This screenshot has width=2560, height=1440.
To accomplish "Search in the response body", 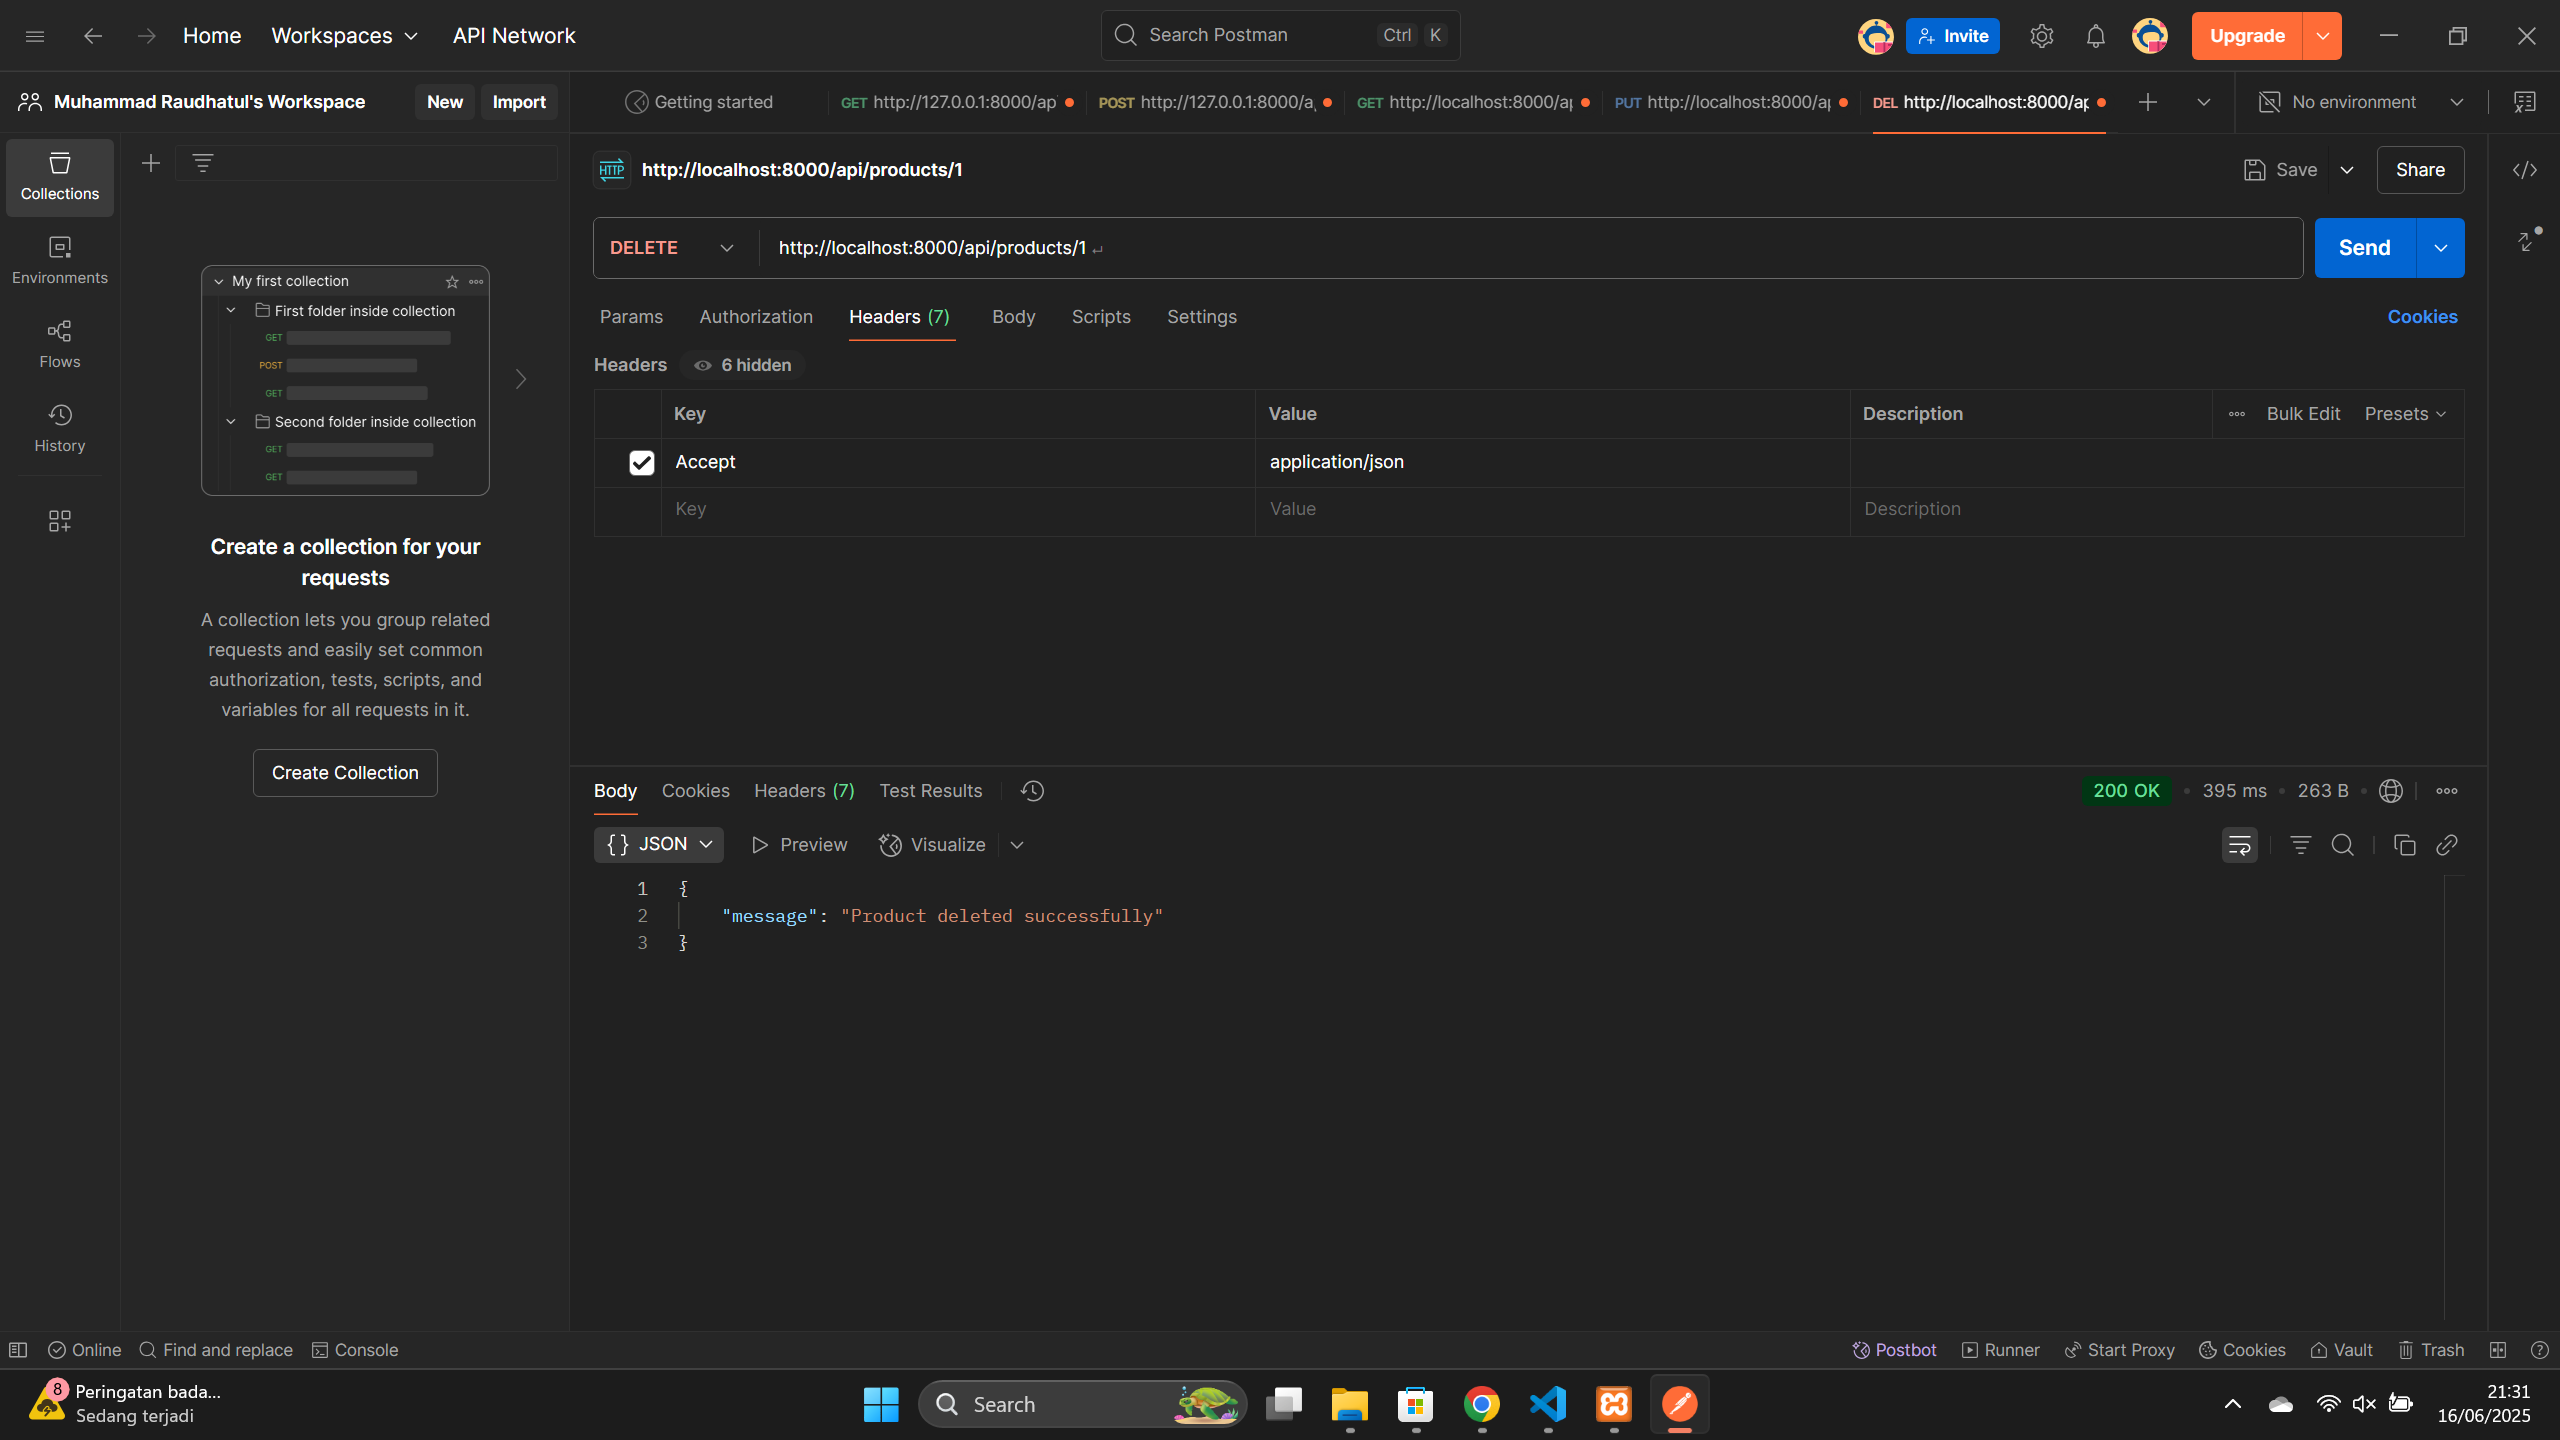I will tap(2343, 846).
